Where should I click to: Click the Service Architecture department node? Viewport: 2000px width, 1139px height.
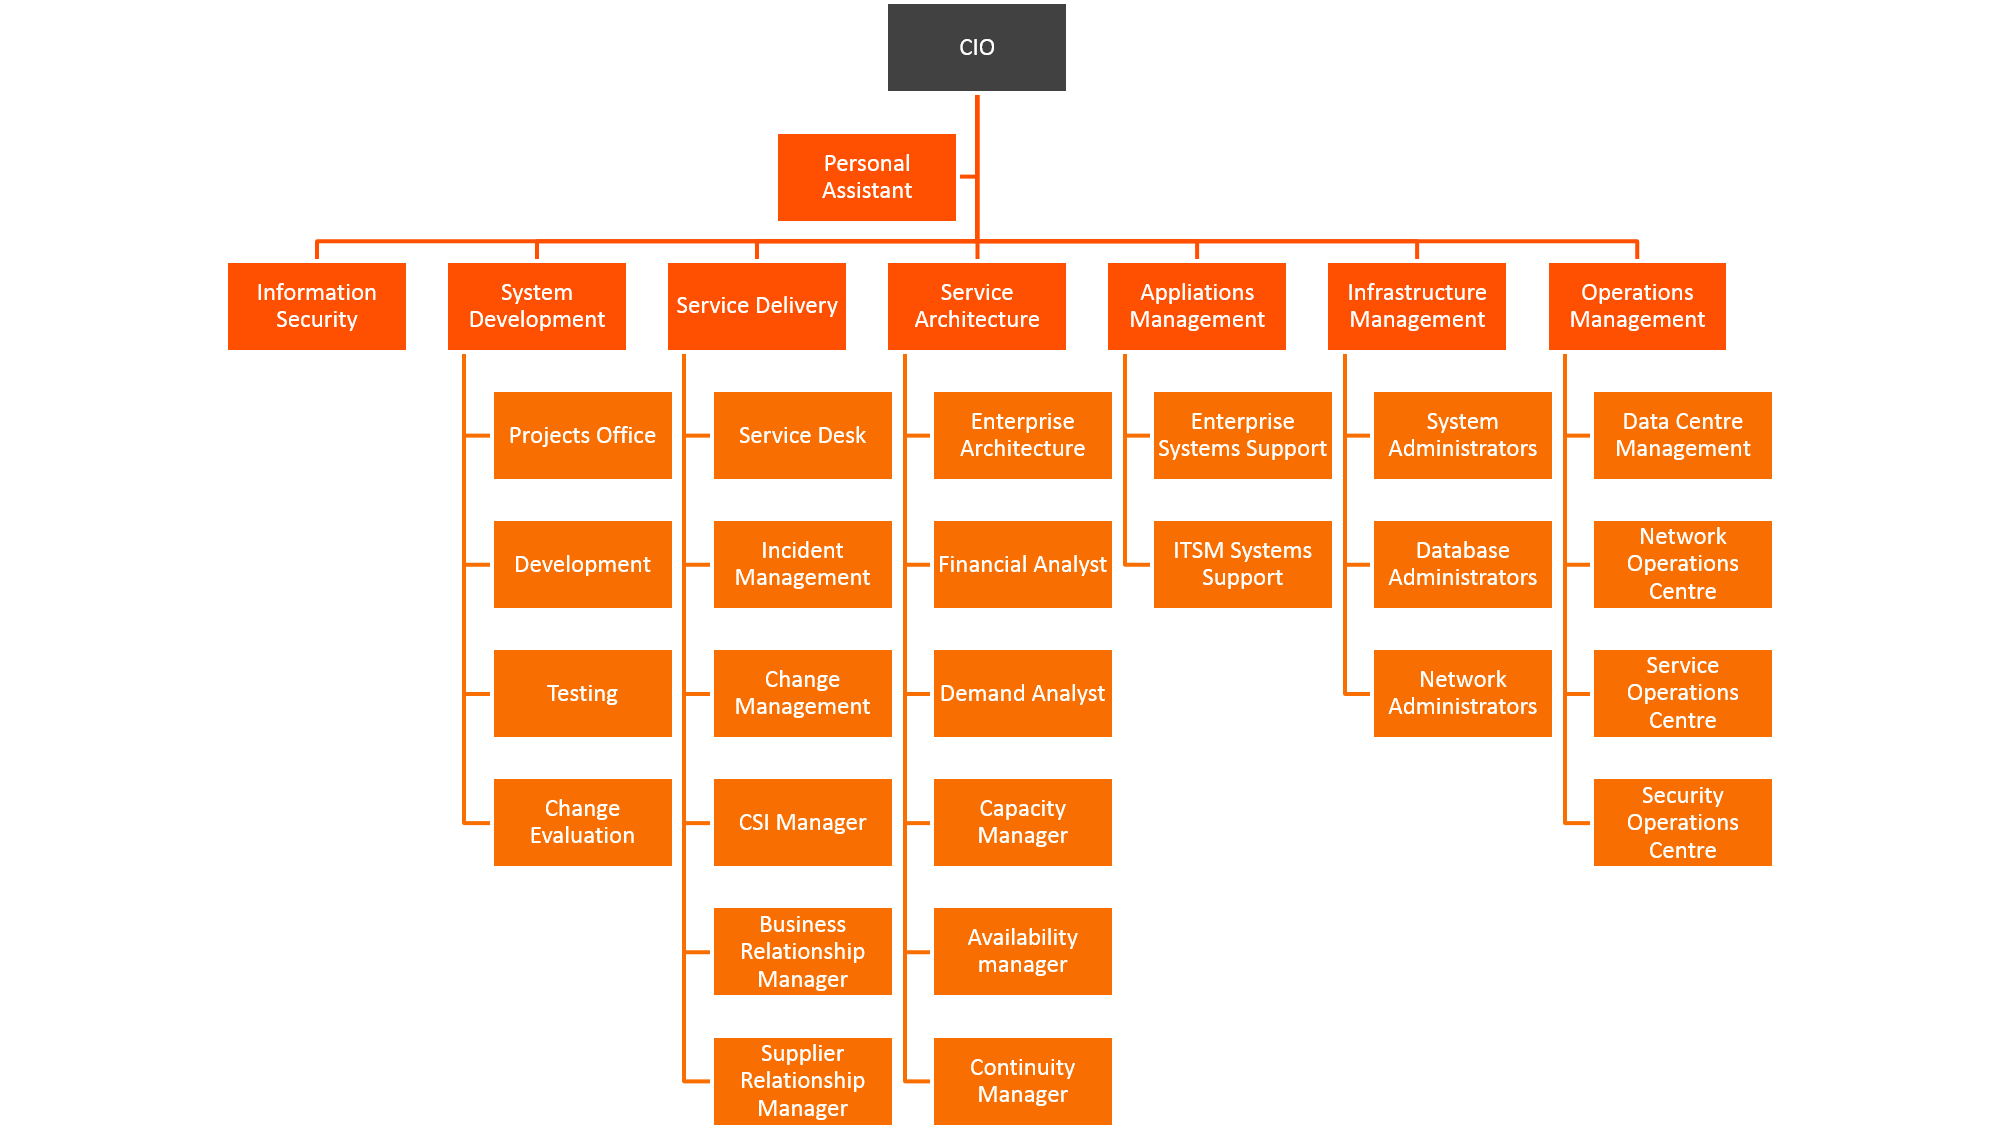click(x=977, y=304)
